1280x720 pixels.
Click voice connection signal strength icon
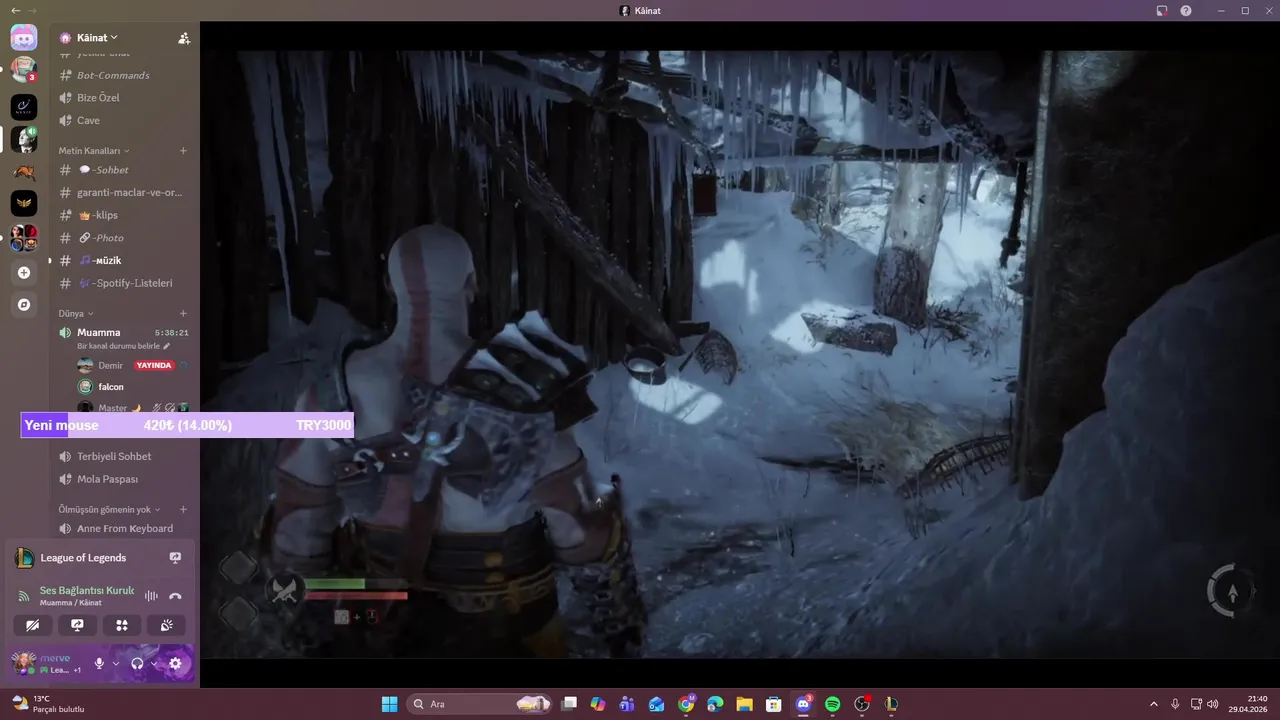24,596
